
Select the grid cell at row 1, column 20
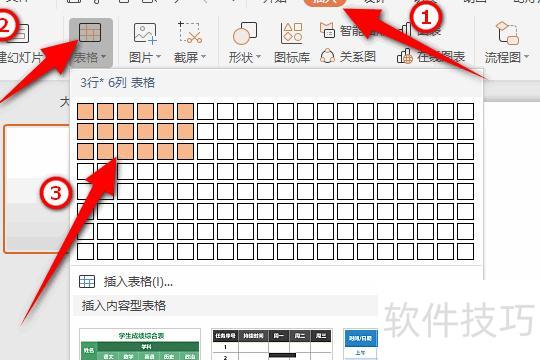point(465,111)
